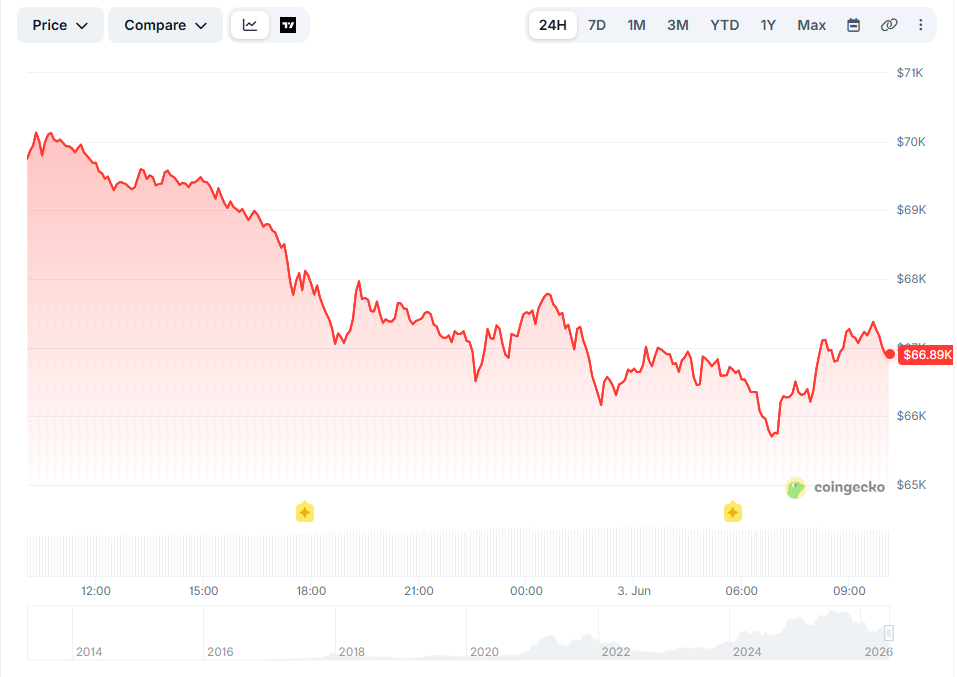Click the CoinGecko logo on chart
This screenshot has height=677, width=957.
[x=835, y=488]
